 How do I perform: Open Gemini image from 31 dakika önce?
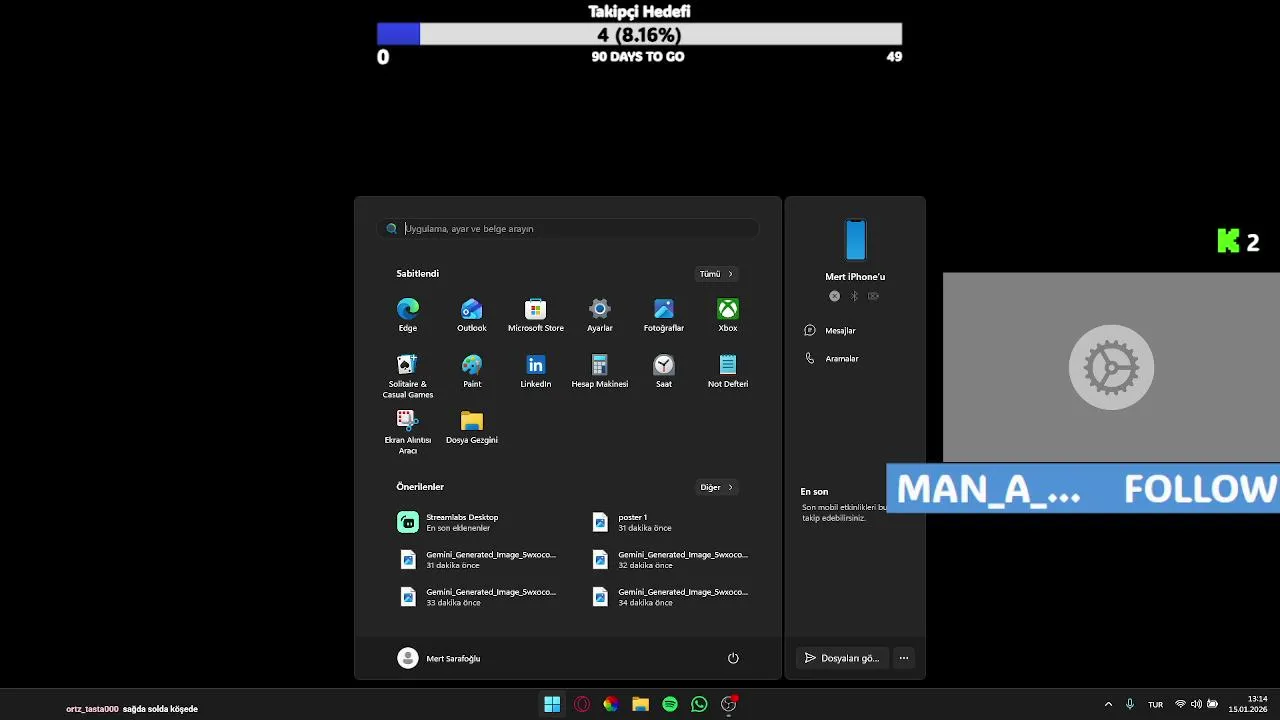[x=476, y=559]
